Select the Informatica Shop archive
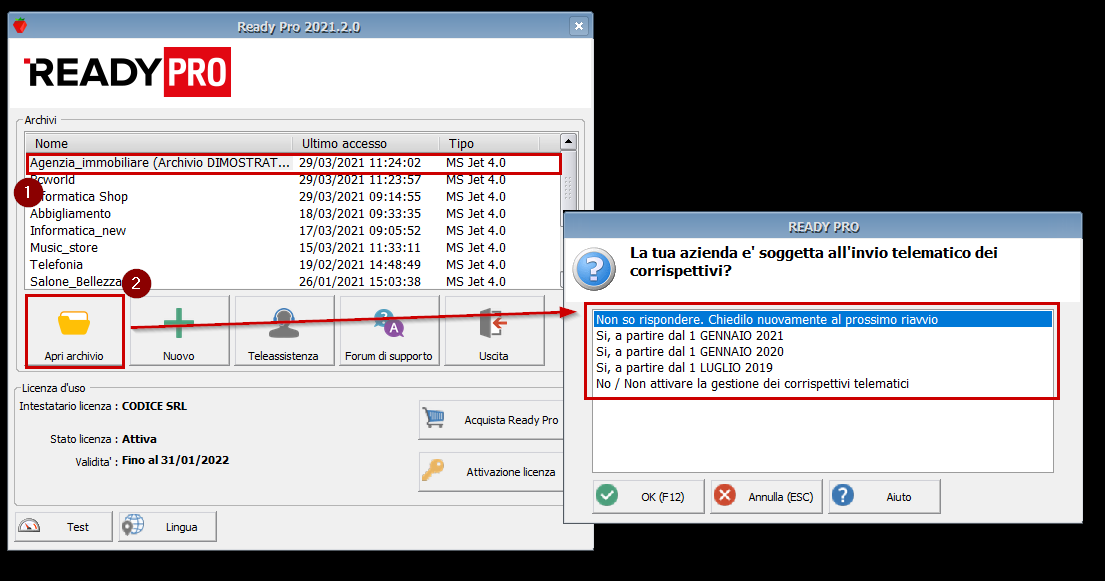Viewport: 1105px width, 581px height. click(x=292, y=197)
